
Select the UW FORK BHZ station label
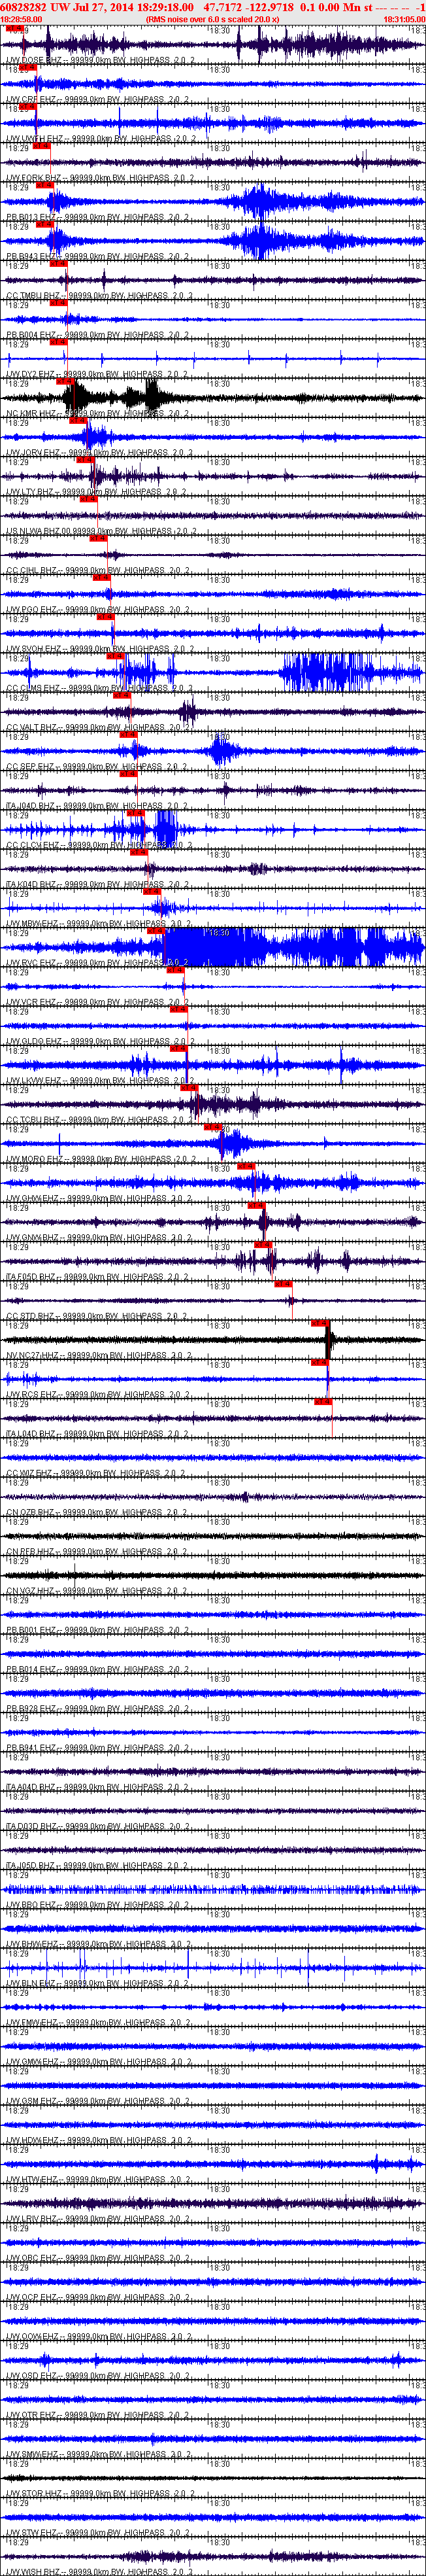(x=100, y=178)
